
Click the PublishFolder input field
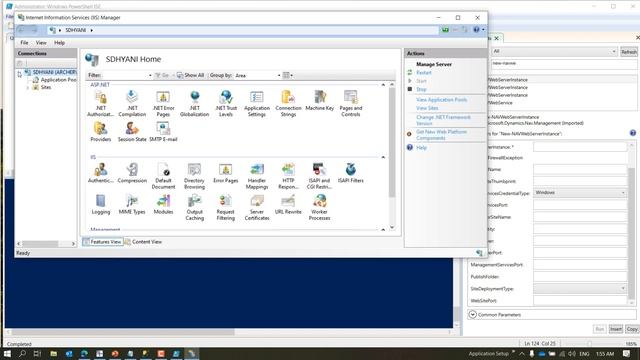[x=580, y=277]
